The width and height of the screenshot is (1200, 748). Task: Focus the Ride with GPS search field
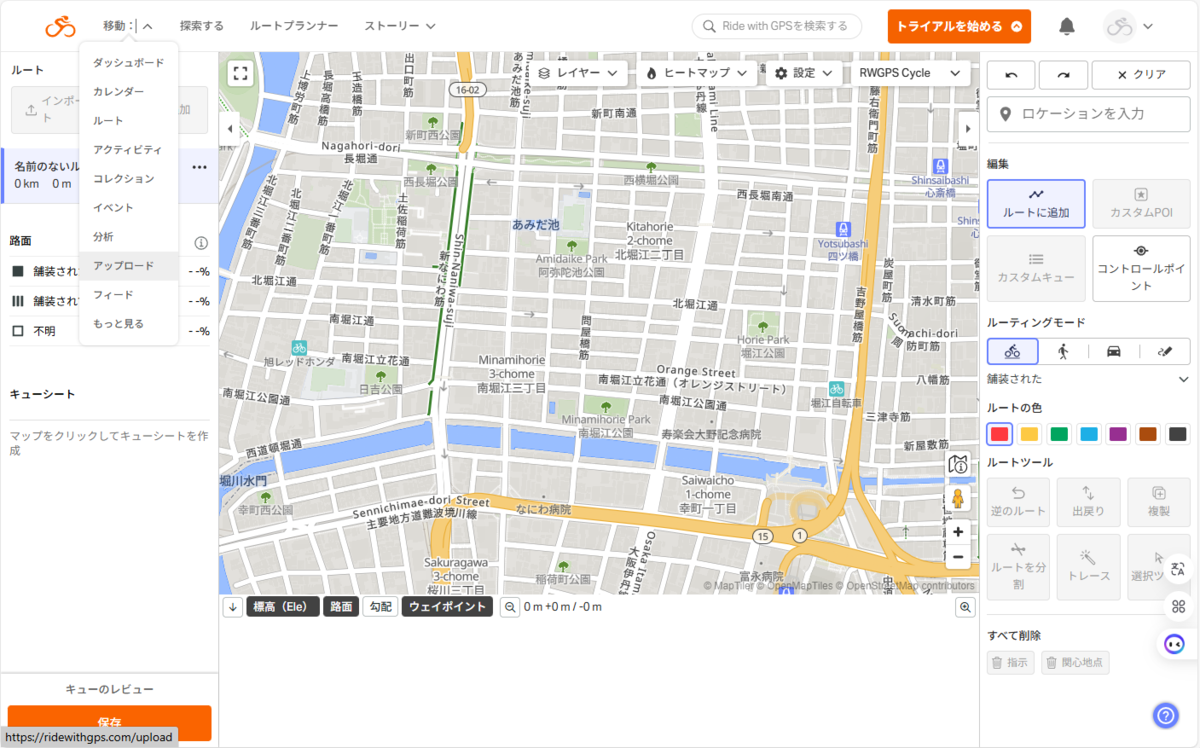tap(777, 26)
